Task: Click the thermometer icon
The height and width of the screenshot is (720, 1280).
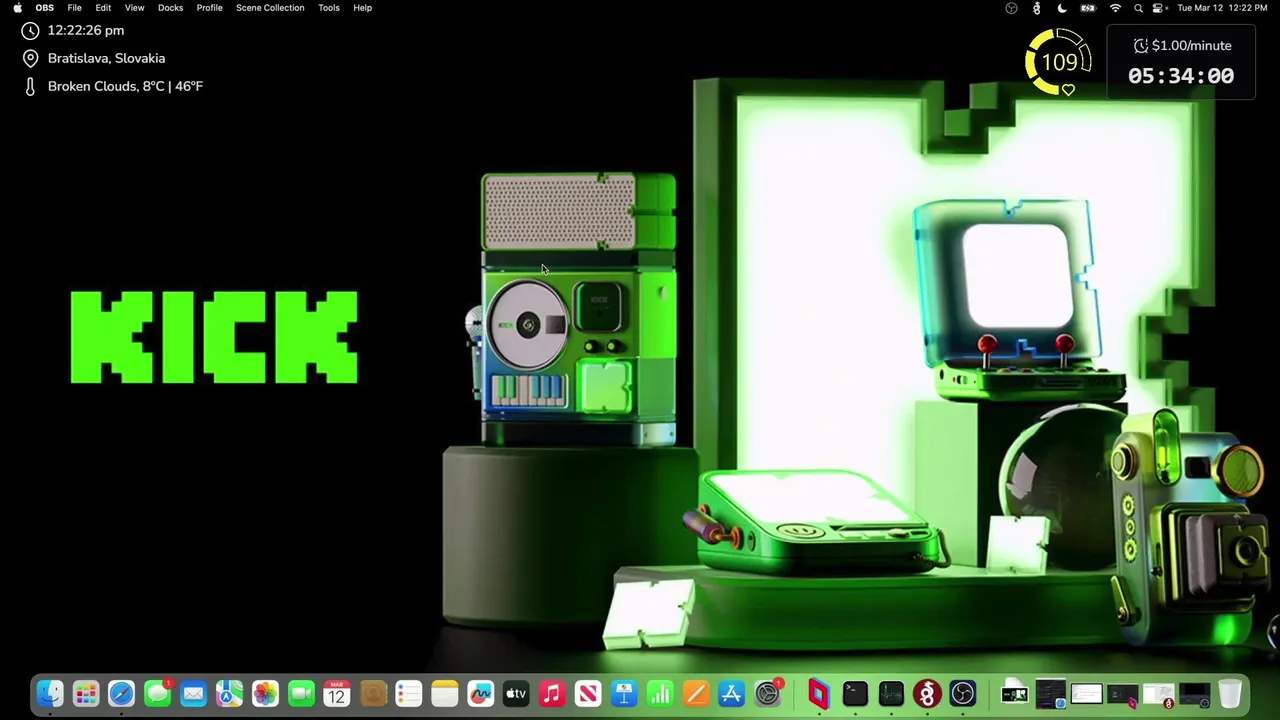Action: 30,86
